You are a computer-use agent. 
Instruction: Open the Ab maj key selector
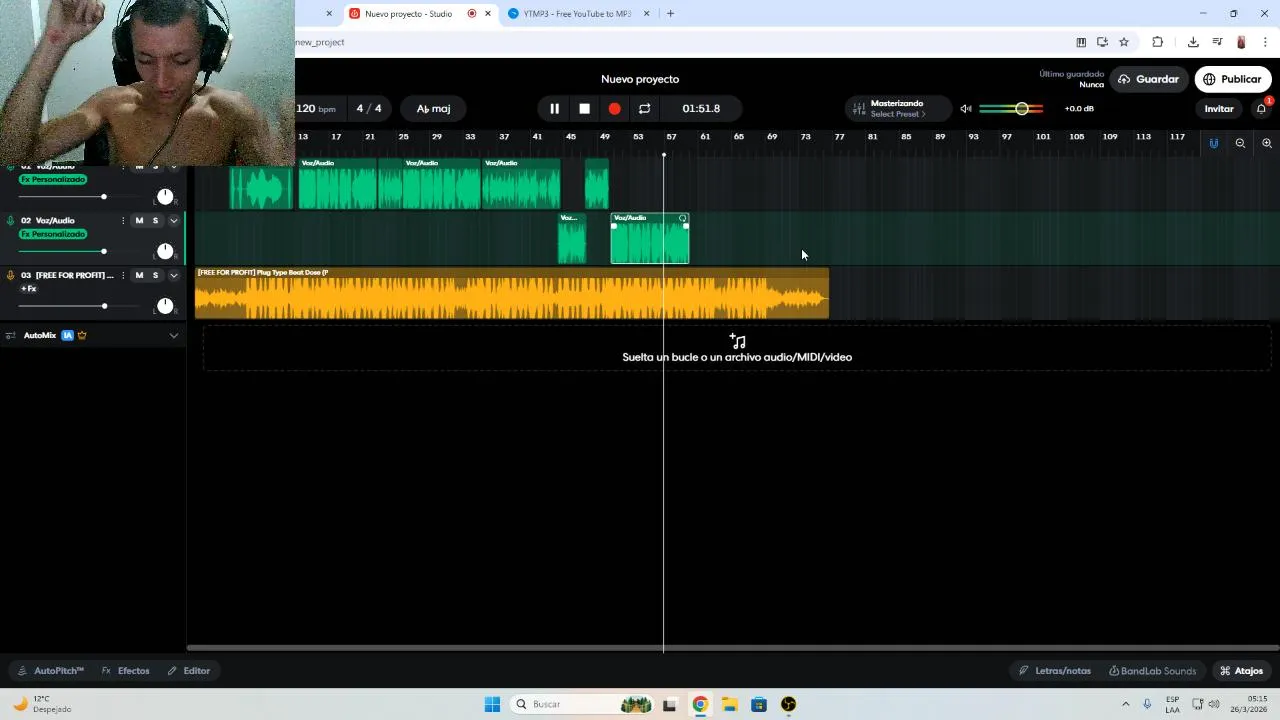pos(433,108)
